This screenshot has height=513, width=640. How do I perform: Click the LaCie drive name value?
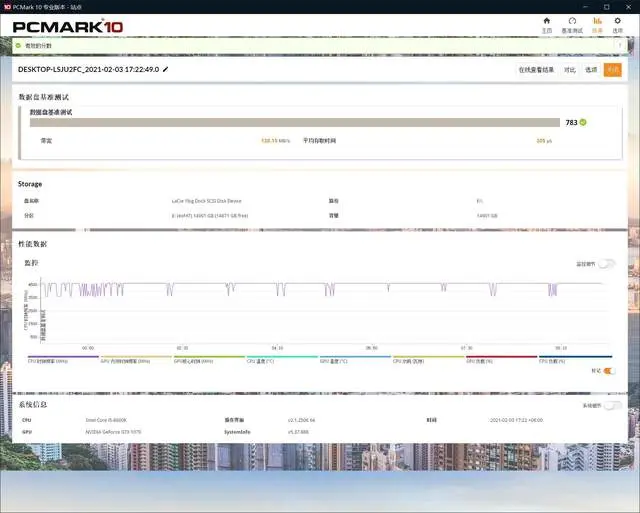point(207,201)
